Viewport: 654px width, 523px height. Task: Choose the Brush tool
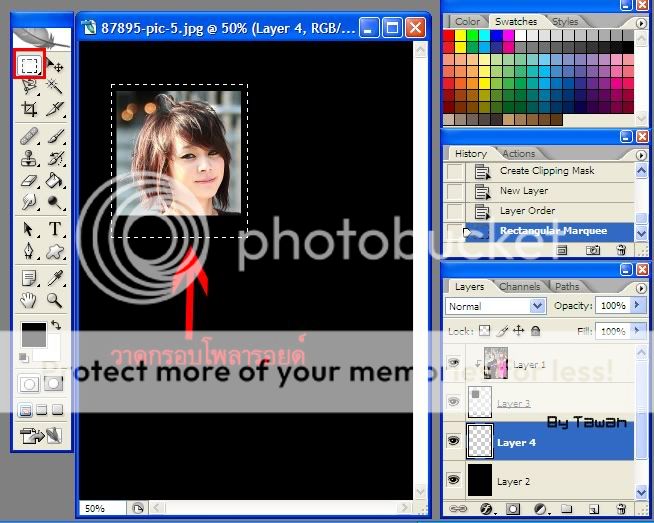(x=55, y=136)
